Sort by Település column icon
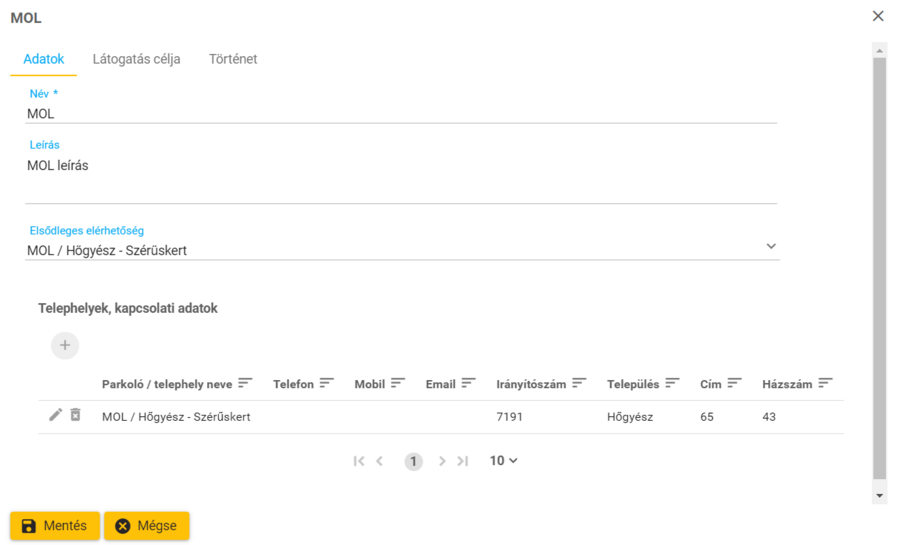The width and height of the screenshot is (900, 545). (672, 384)
